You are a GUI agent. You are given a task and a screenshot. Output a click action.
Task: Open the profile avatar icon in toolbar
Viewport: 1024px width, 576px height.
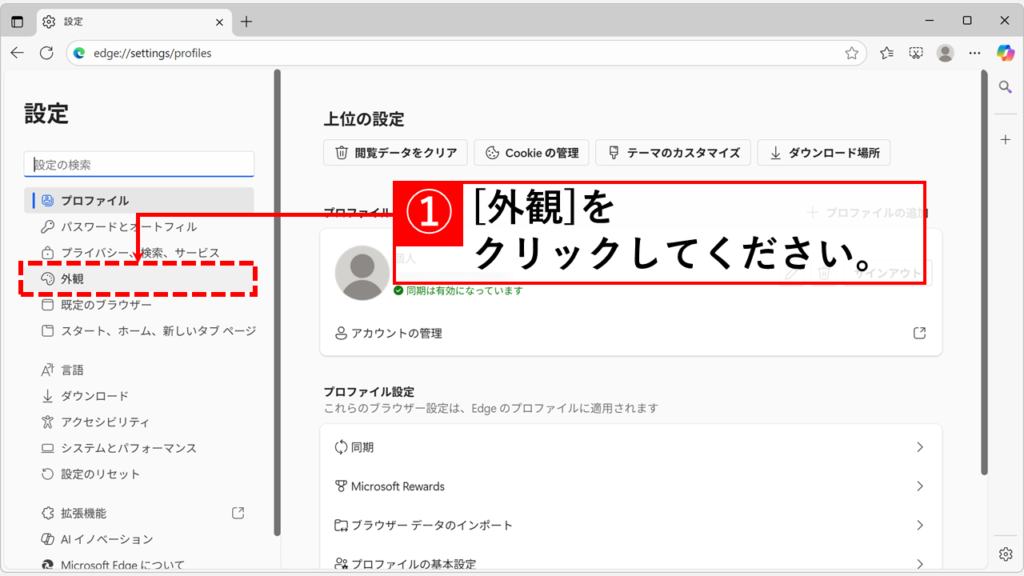(x=946, y=53)
